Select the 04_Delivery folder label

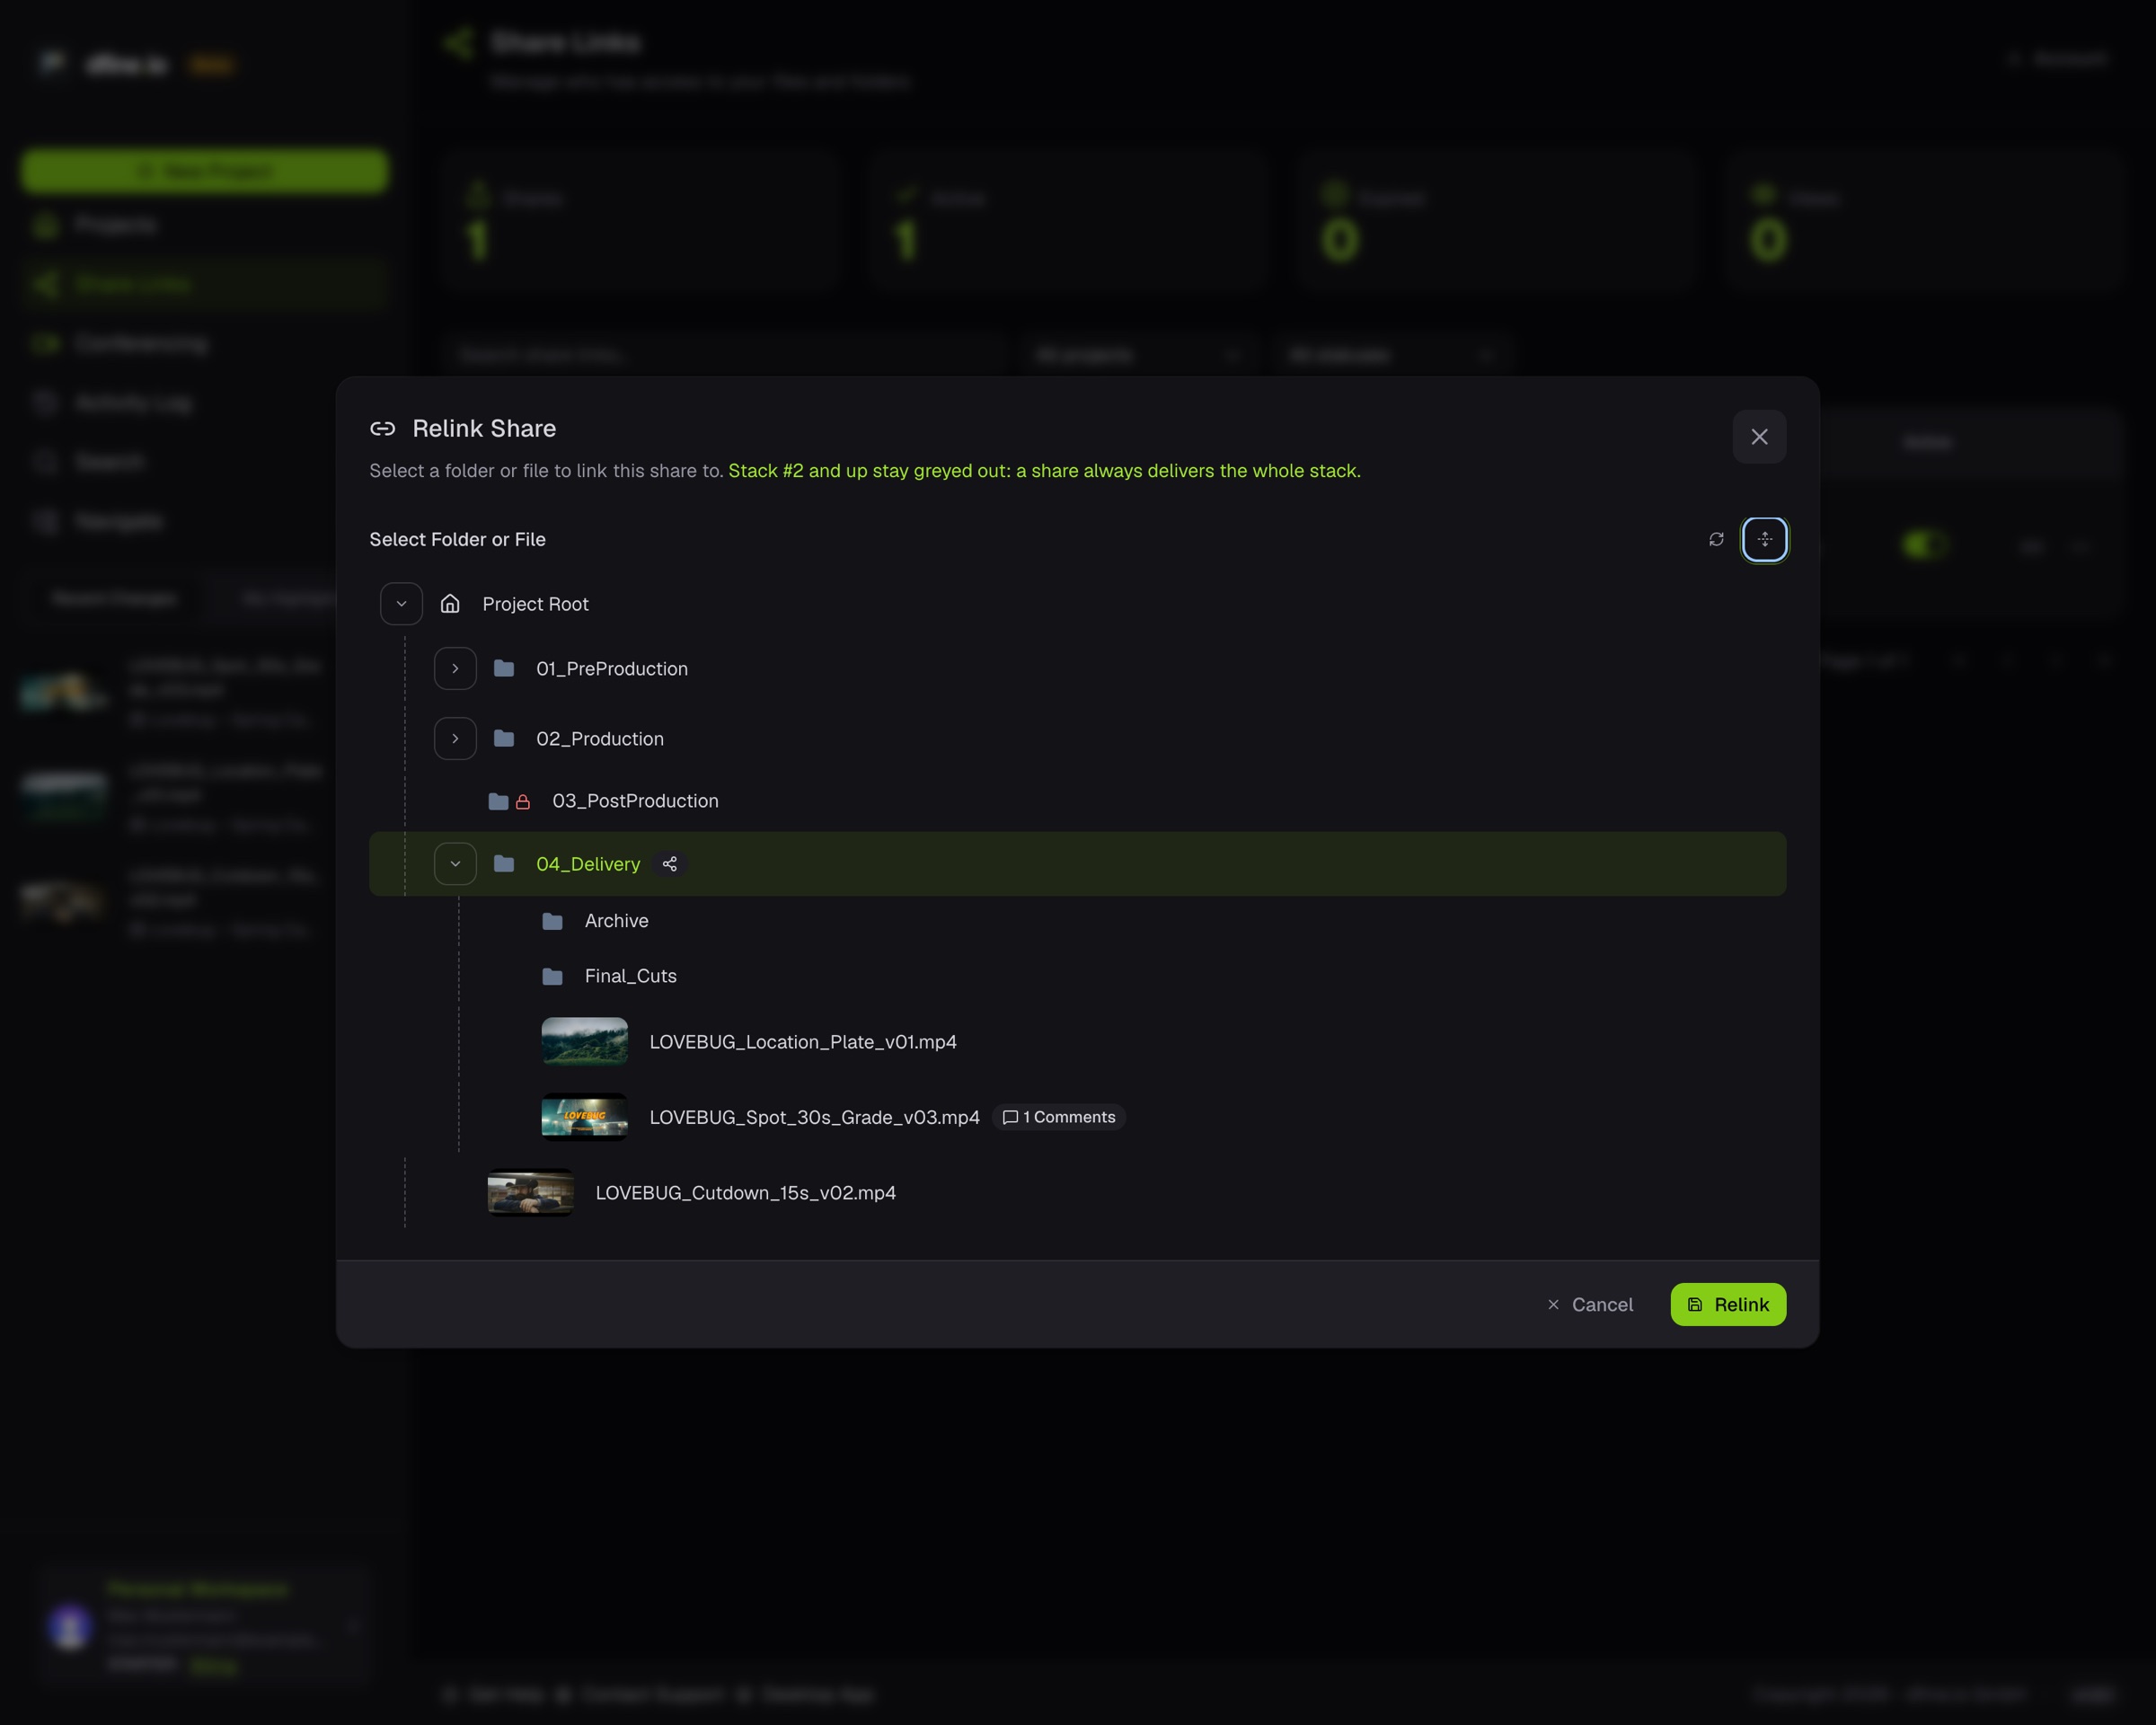coord(588,864)
